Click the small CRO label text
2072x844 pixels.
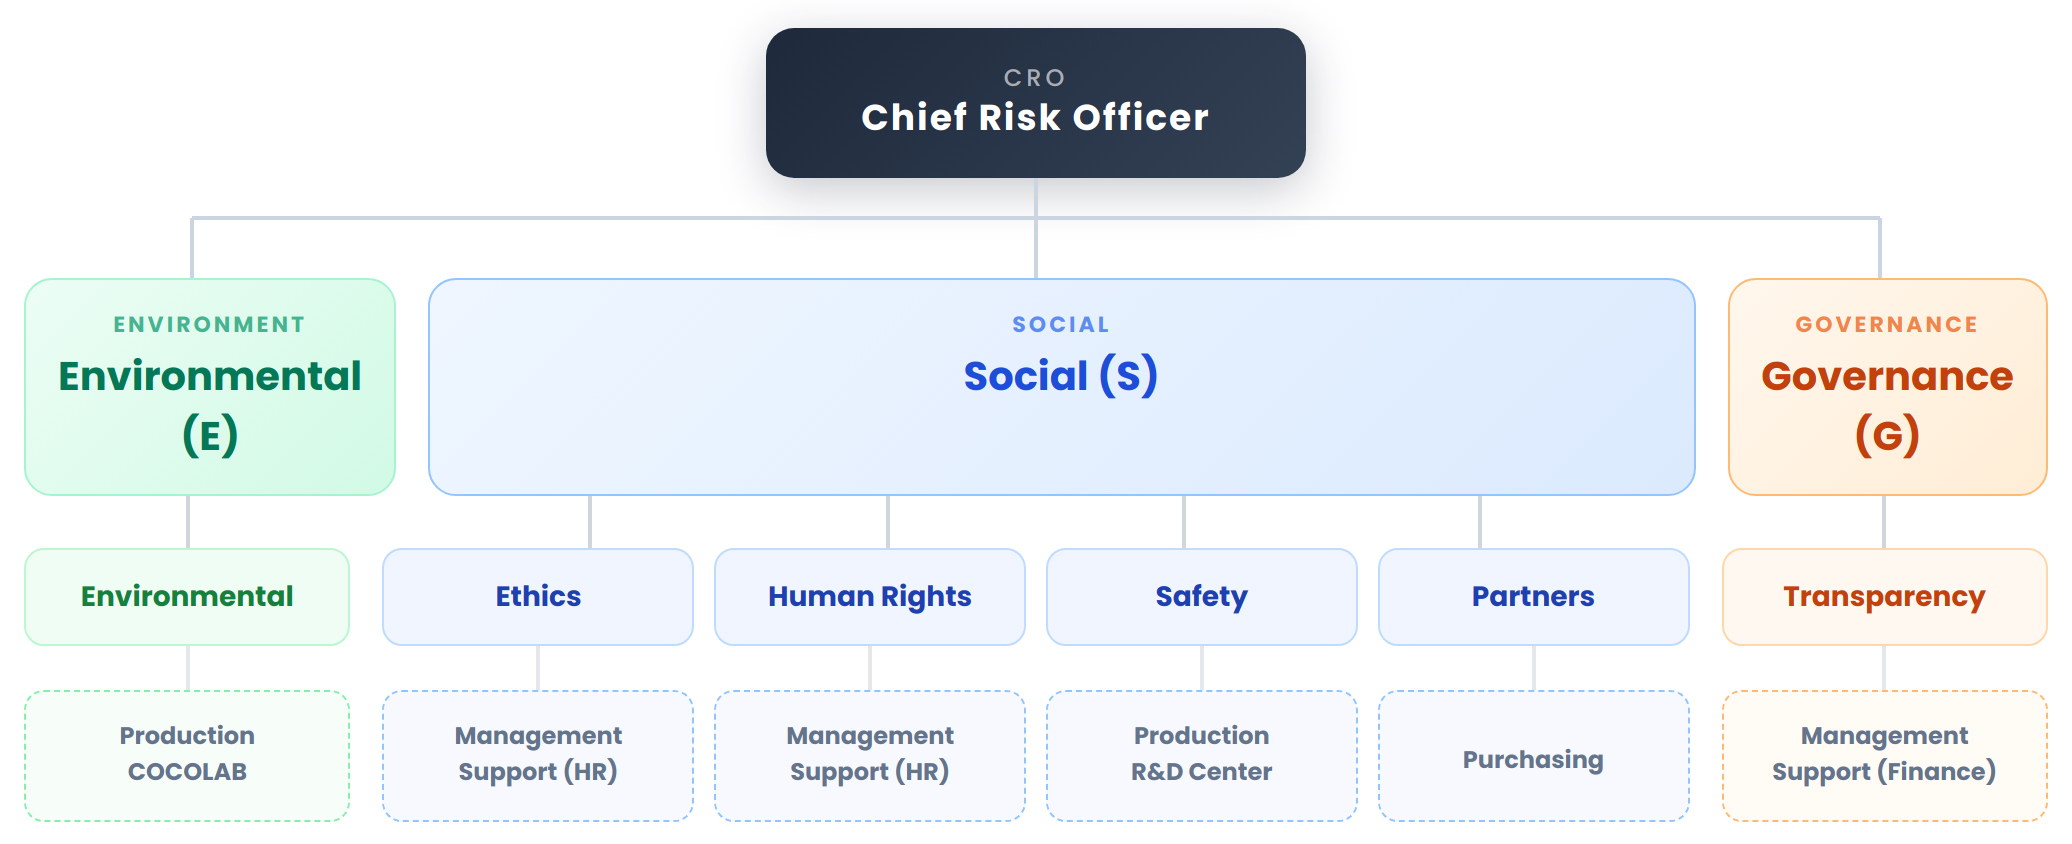tap(1035, 78)
